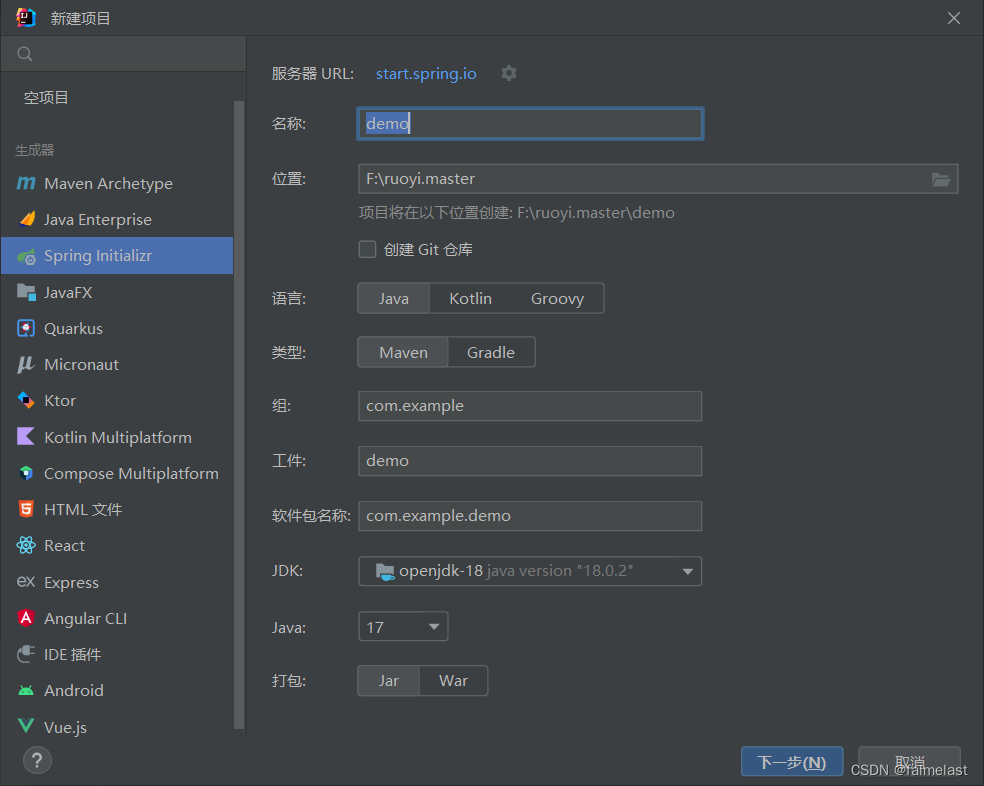This screenshot has height=786, width=984.
Task: Click the 组 com.example field
Action: [530, 406]
